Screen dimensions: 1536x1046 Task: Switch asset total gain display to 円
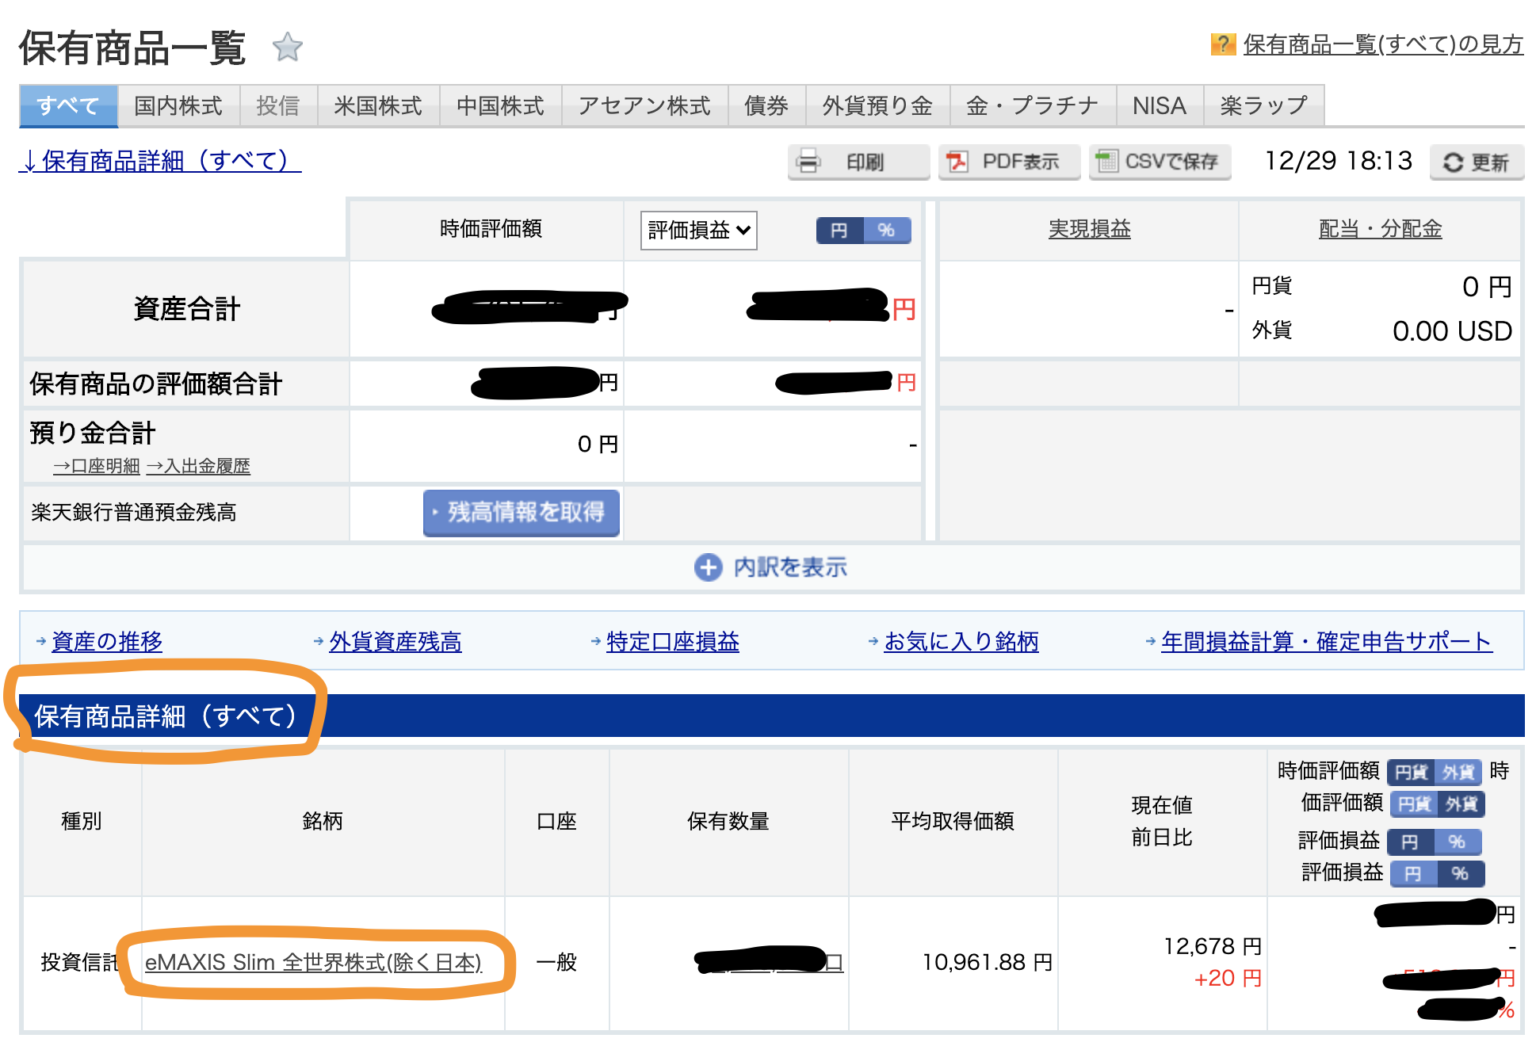click(x=839, y=231)
